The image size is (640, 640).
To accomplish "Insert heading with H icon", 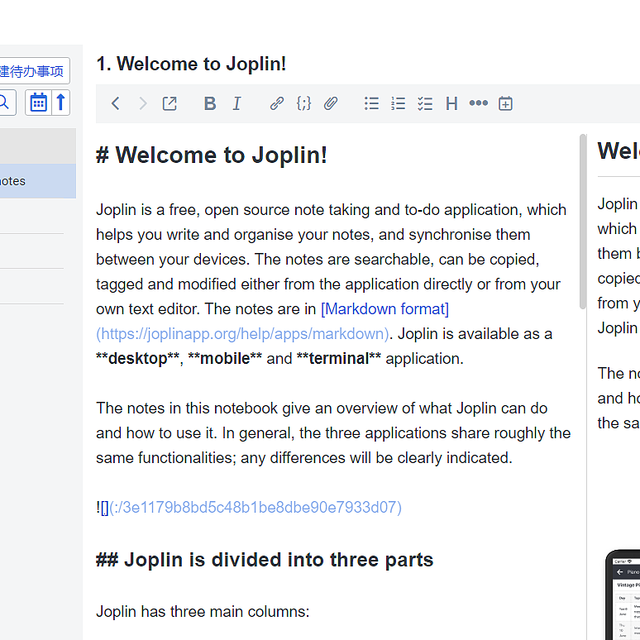I will (451, 103).
